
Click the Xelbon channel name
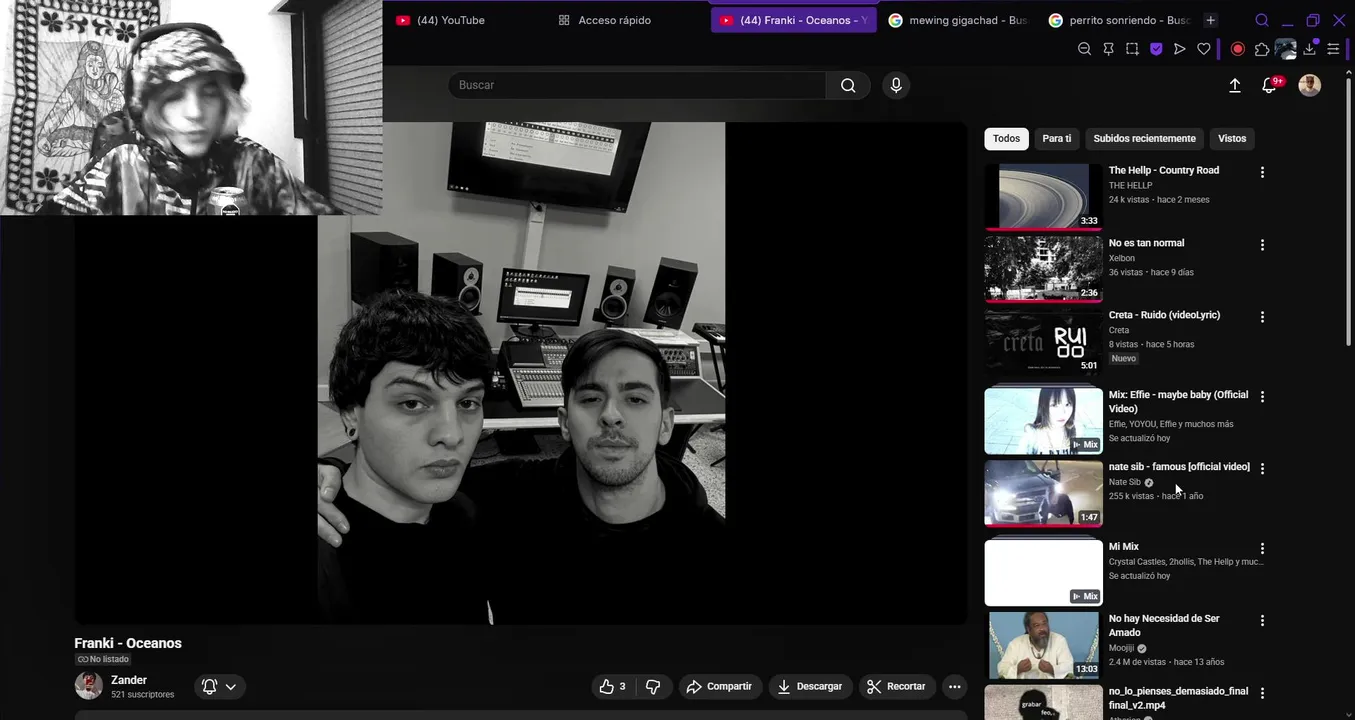1122,258
